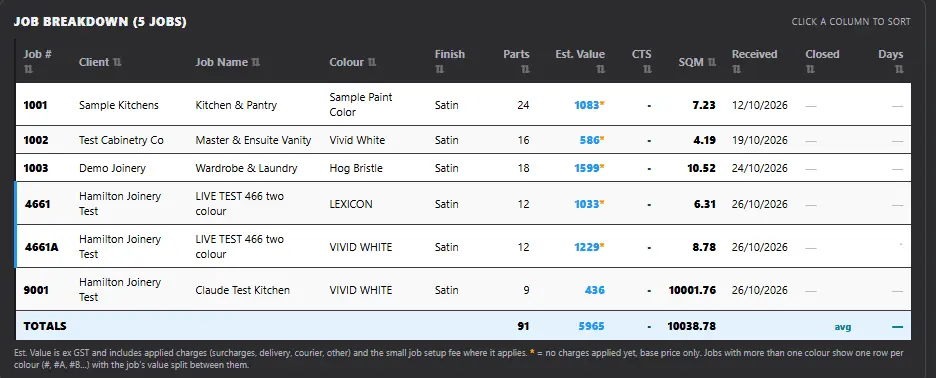Sort by Colour using its sort icon
This screenshot has width=936, height=378.
coord(371,62)
